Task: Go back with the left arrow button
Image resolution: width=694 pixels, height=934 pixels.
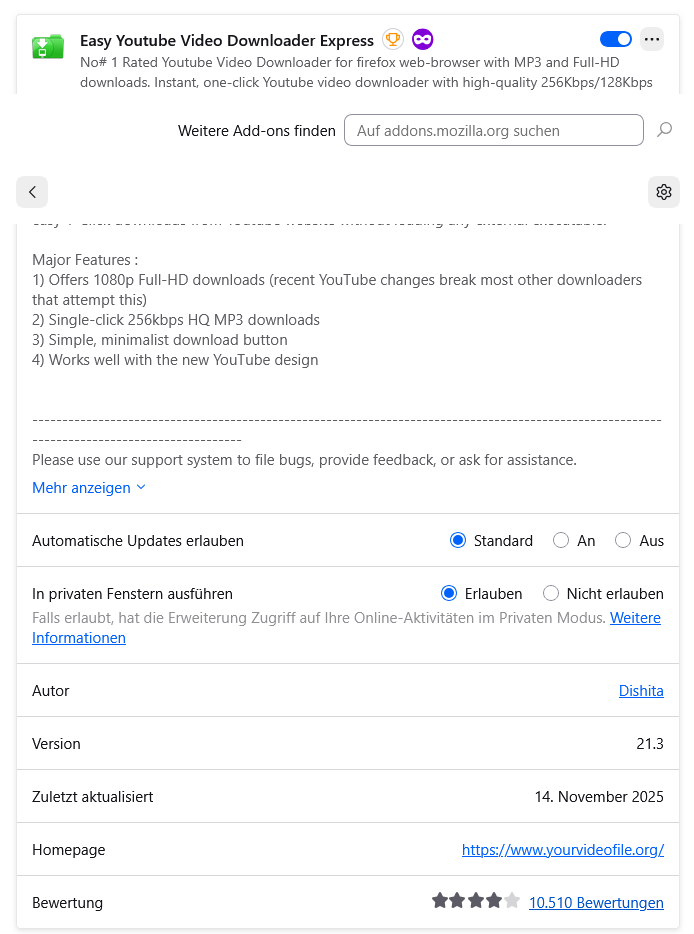Action: pyautogui.click(x=32, y=192)
